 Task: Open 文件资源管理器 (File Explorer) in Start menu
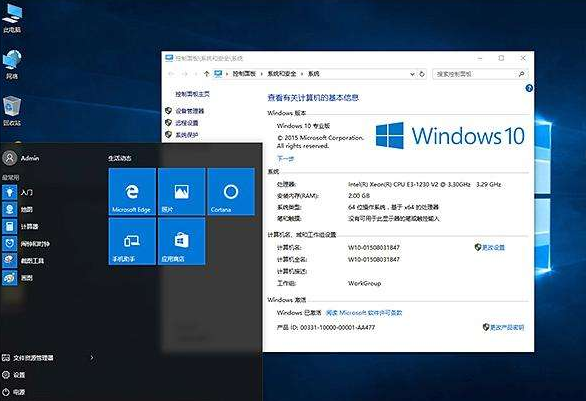tap(28, 358)
